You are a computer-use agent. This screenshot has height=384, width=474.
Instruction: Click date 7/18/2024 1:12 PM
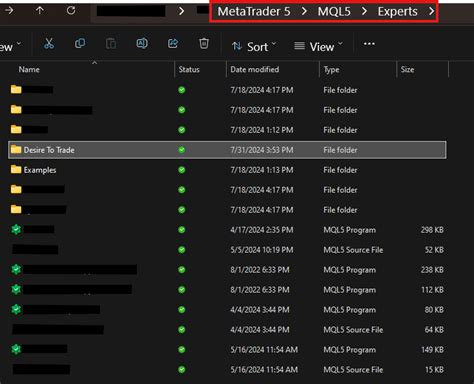pyautogui.click(x=262, y=130)
